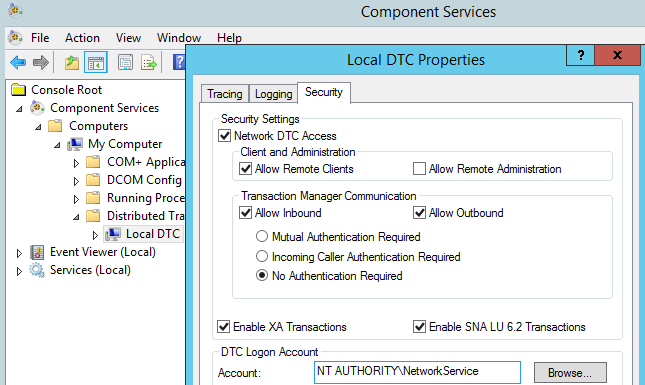The image size is (645, 385).
Task: Click the Browse... button for account
Action: (x=570, y=373)
